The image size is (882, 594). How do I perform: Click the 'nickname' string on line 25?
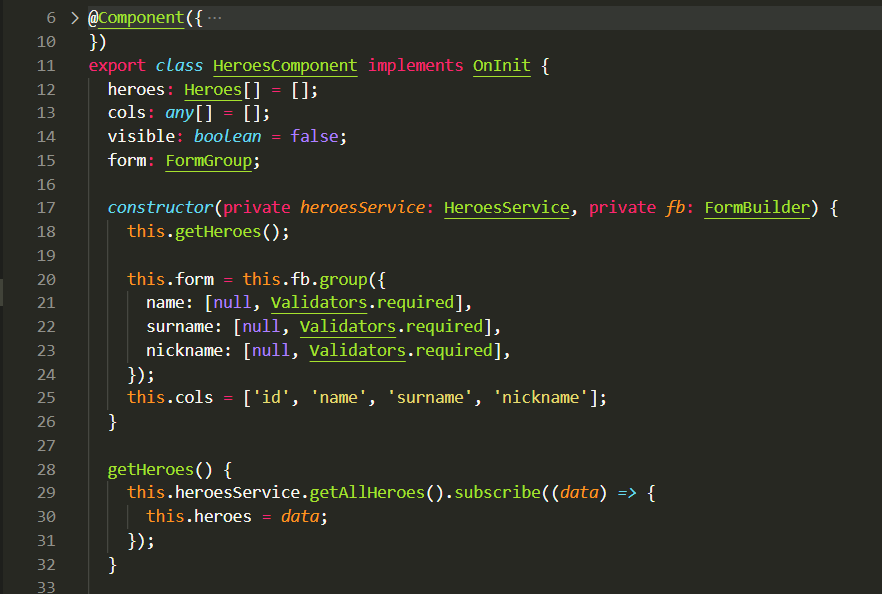540,398
